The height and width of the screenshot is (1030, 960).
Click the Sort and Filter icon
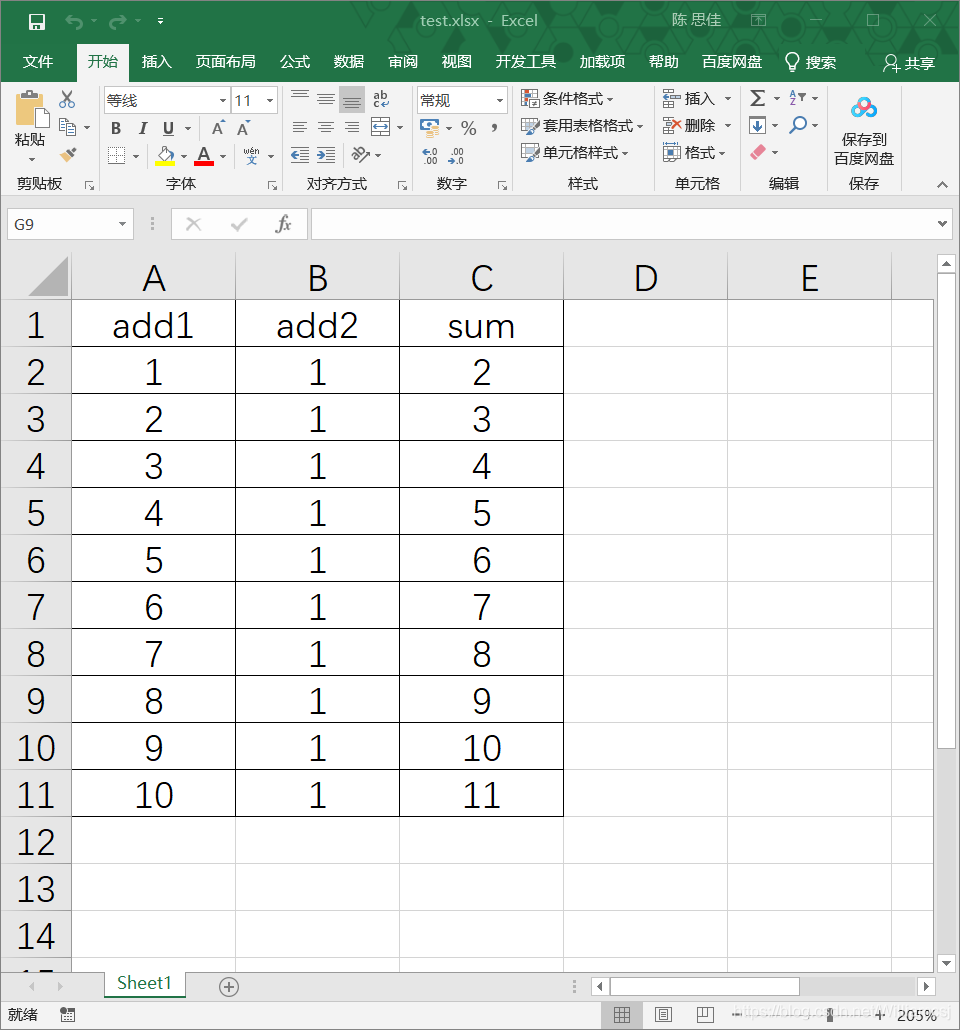coord(797,98)
